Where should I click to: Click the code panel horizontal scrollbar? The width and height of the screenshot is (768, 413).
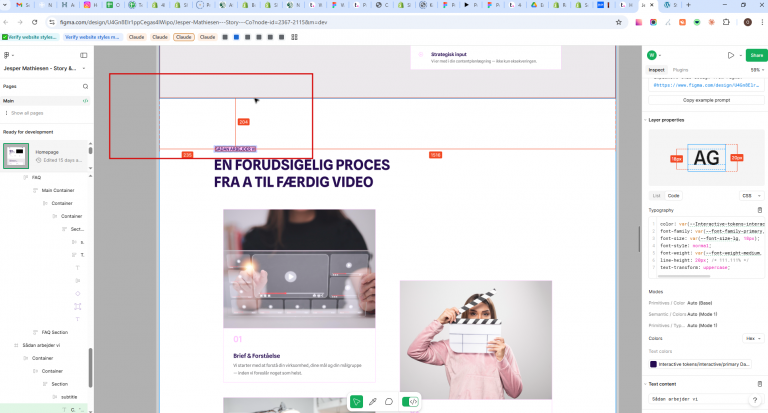pos(684,276)
